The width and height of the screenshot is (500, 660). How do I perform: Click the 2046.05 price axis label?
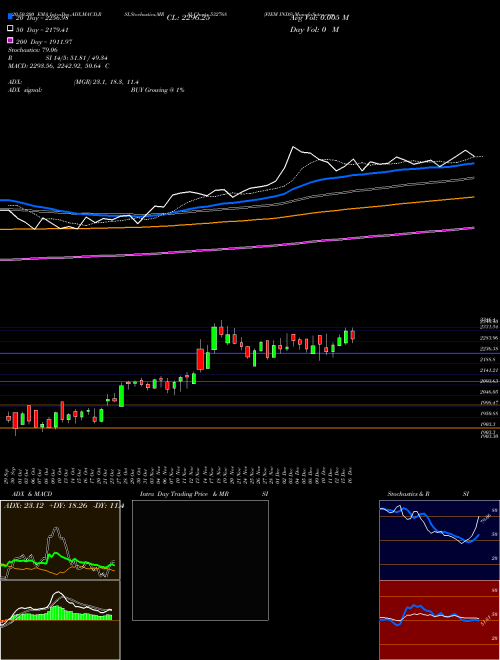click(489, 391)
